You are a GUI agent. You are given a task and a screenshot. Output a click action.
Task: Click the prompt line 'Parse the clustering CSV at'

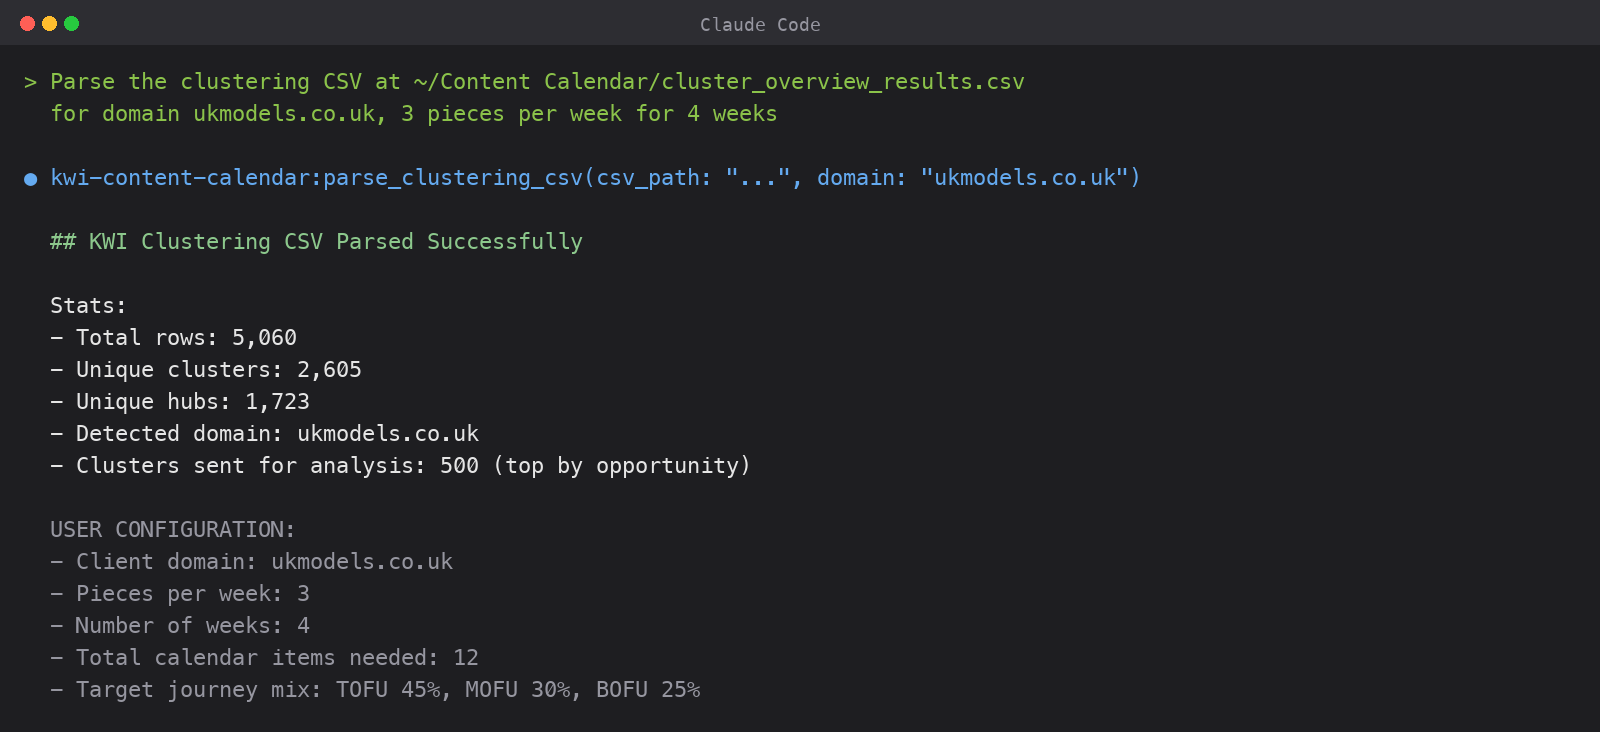[537, 82]
